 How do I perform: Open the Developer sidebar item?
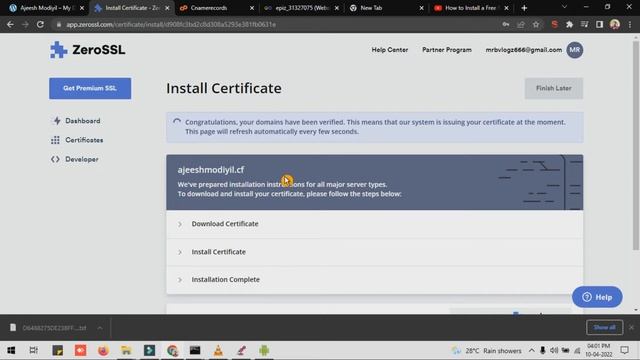point(82,159)
